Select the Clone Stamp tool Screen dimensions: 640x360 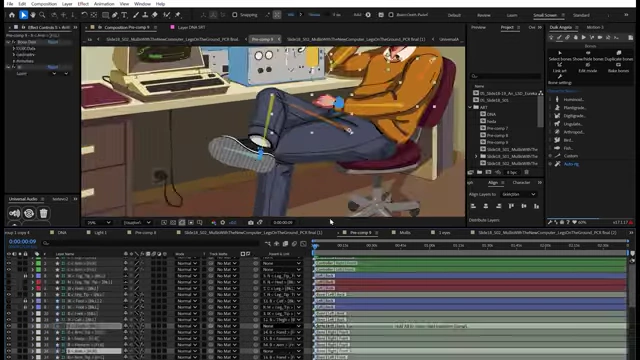point(145,15)
